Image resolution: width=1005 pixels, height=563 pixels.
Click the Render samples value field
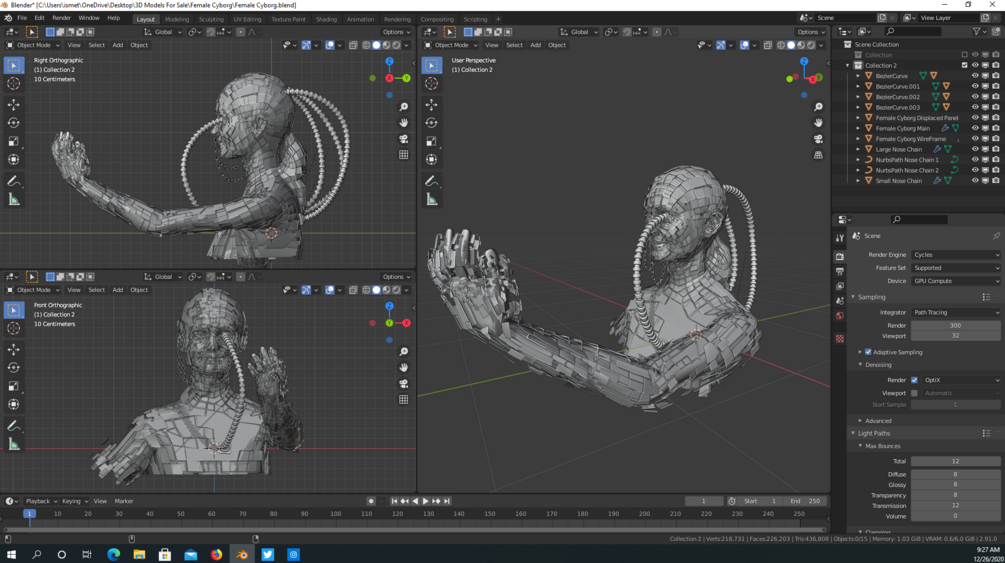(x=955, y=325)
